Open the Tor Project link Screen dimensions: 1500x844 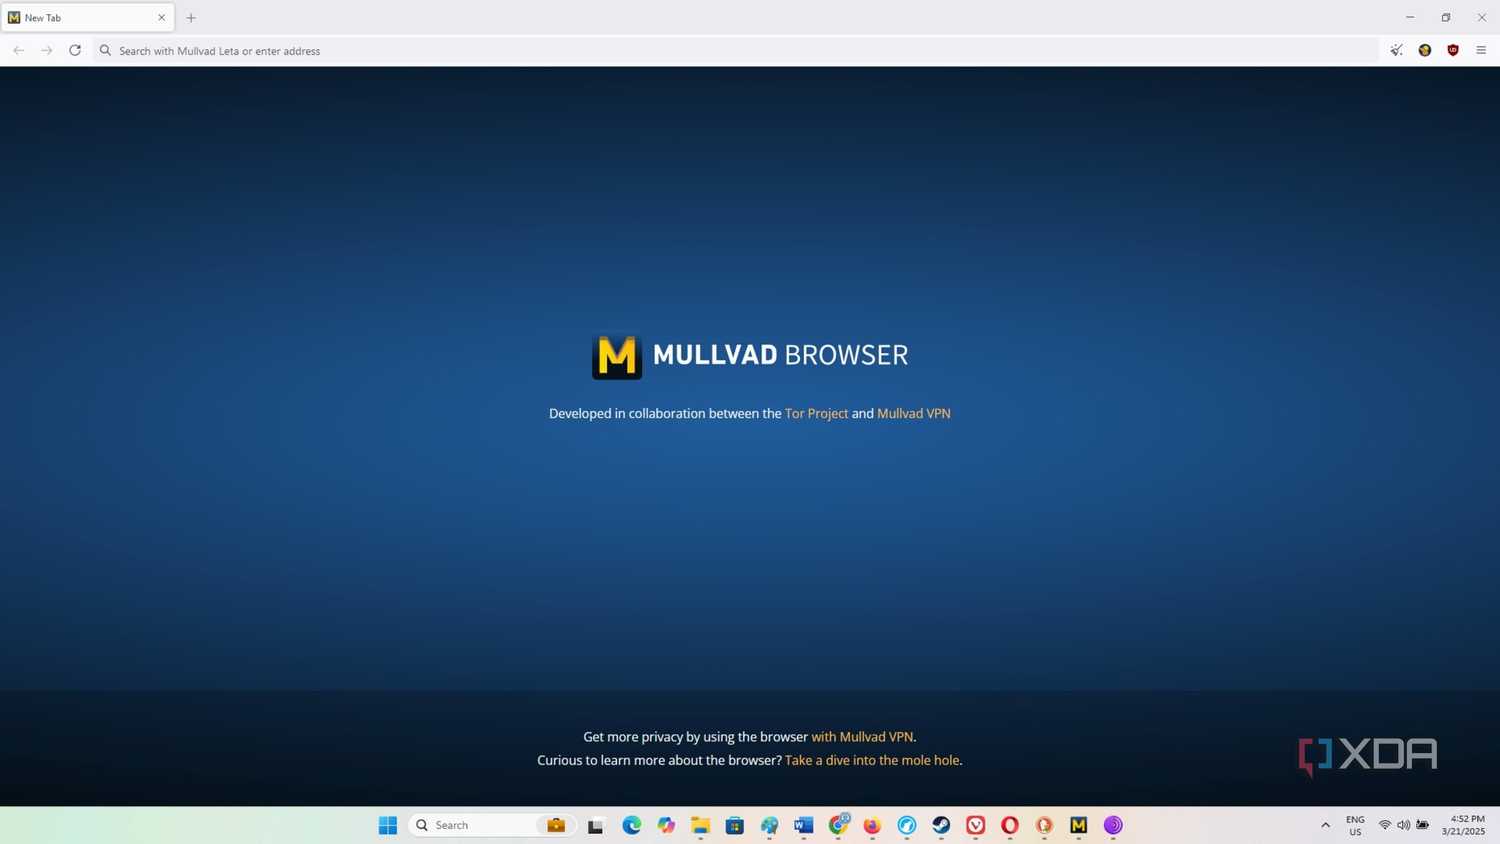tap(816, 413)
